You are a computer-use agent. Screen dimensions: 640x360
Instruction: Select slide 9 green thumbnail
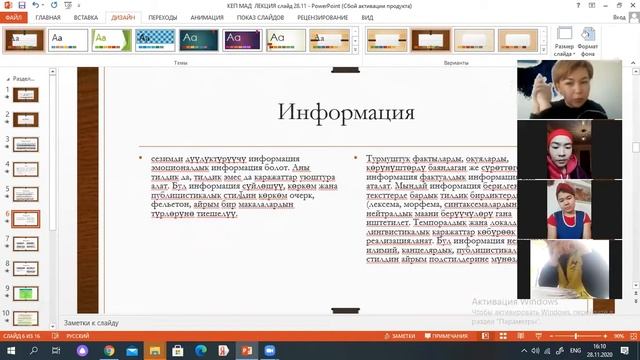pos(26,293)
